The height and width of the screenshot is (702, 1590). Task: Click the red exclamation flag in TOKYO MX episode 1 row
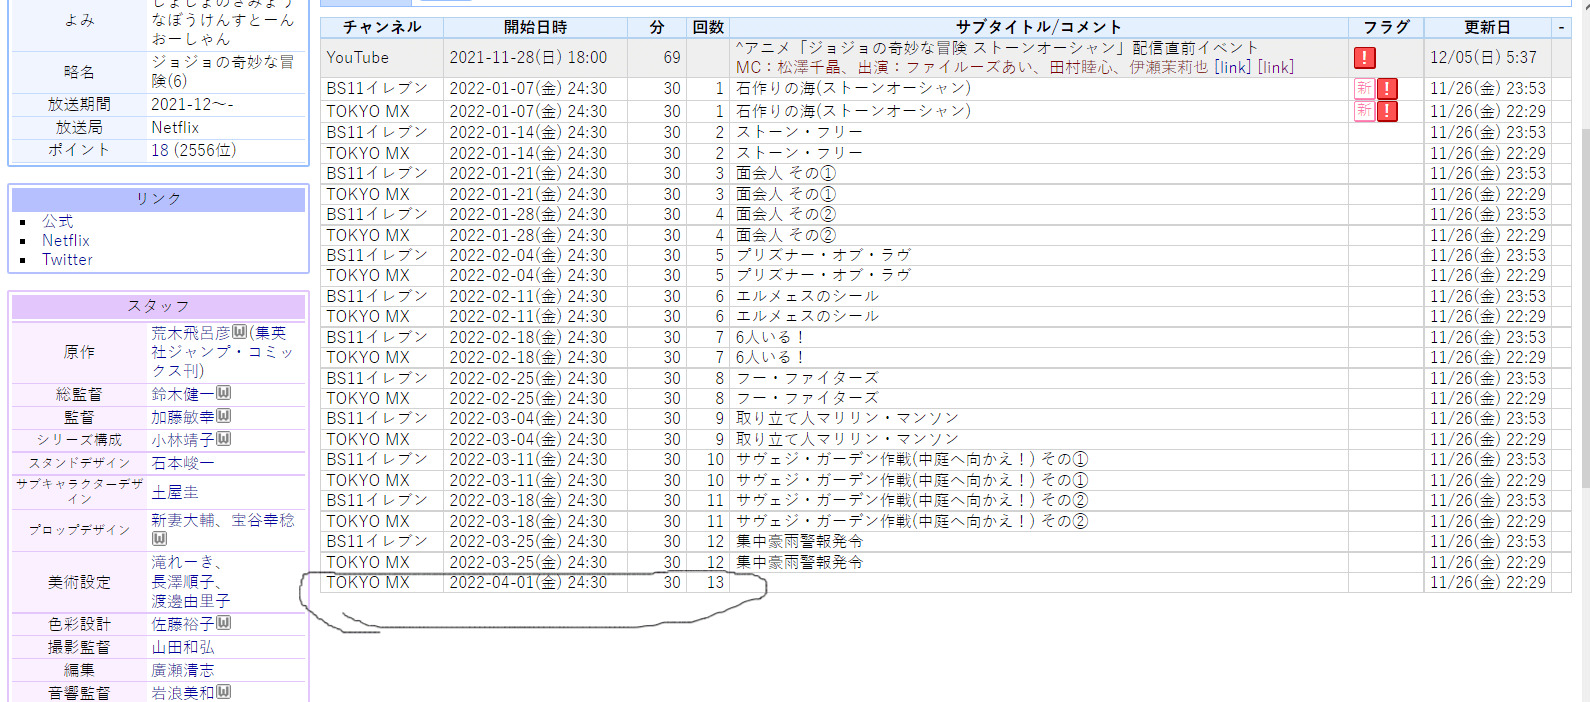coord(1387,110)
